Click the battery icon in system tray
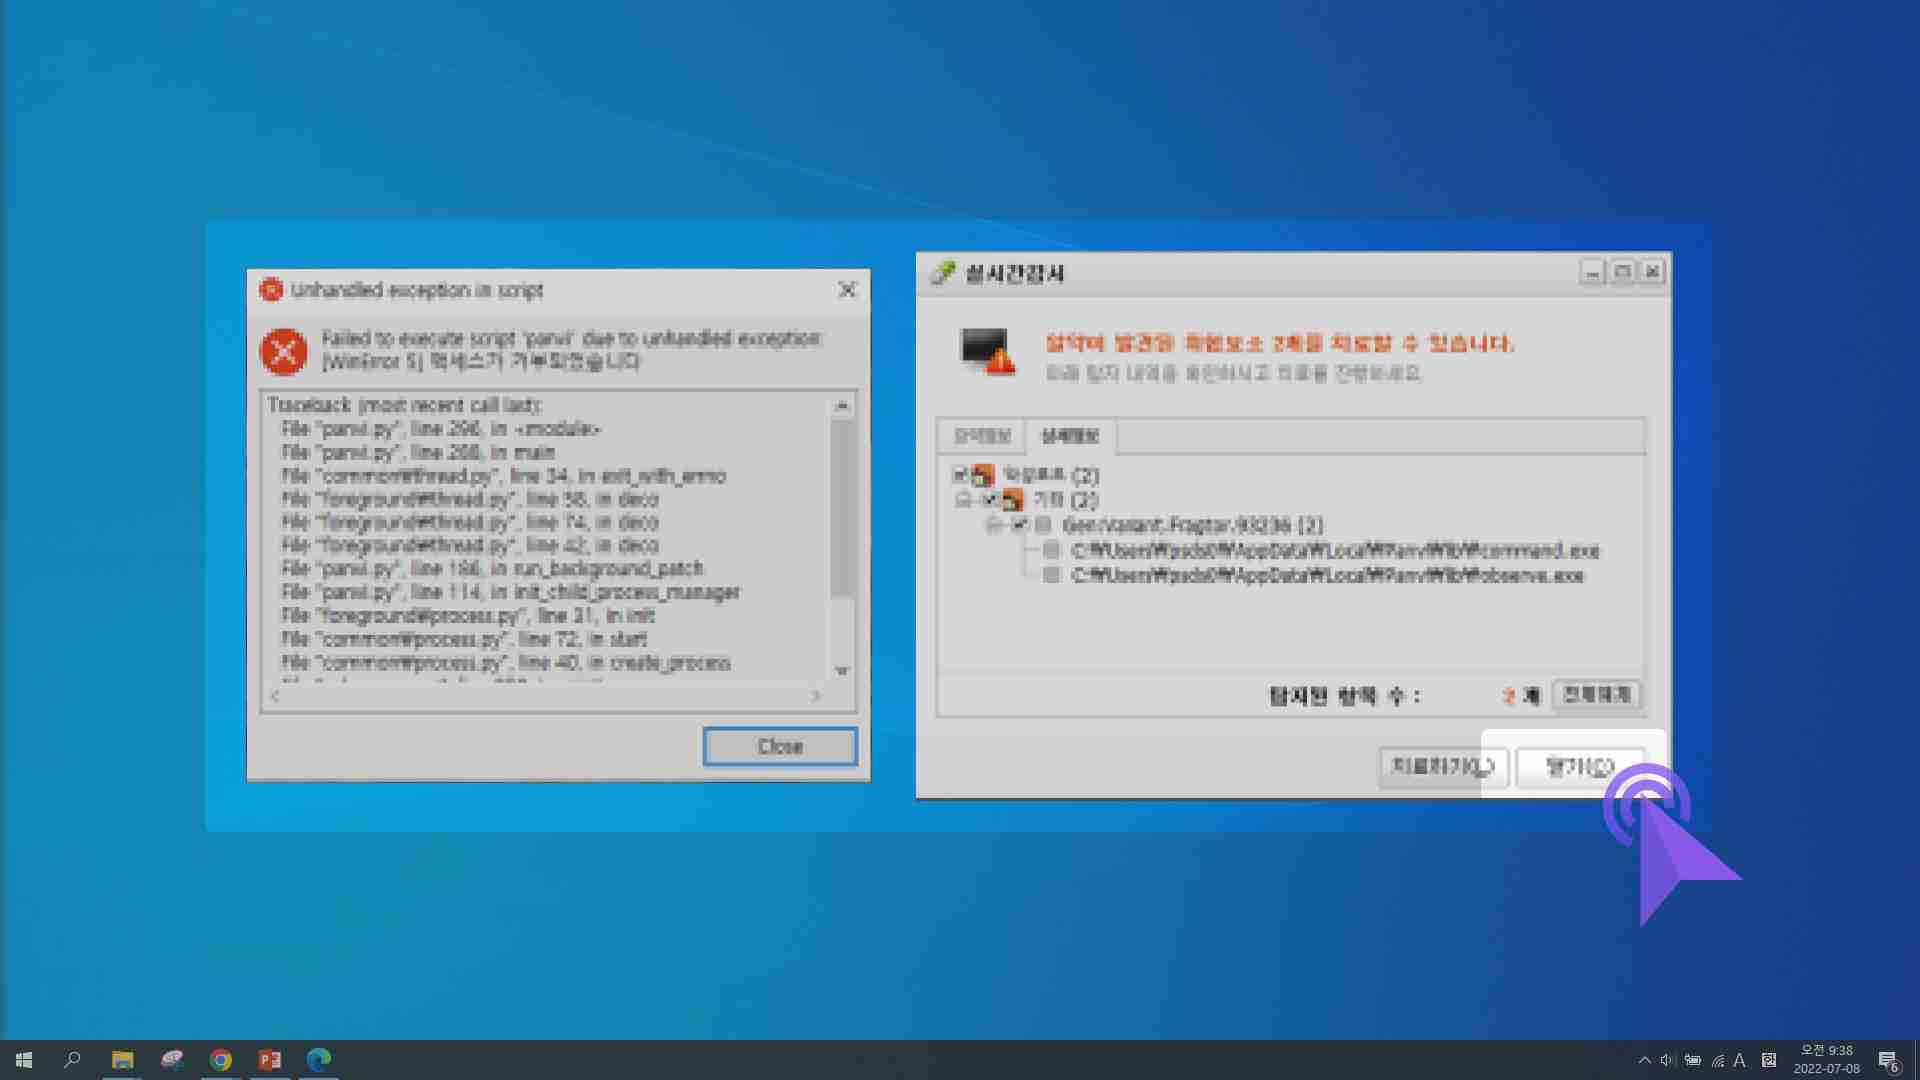Screen dimensions: 1920x1080 coord(1692,1060)
